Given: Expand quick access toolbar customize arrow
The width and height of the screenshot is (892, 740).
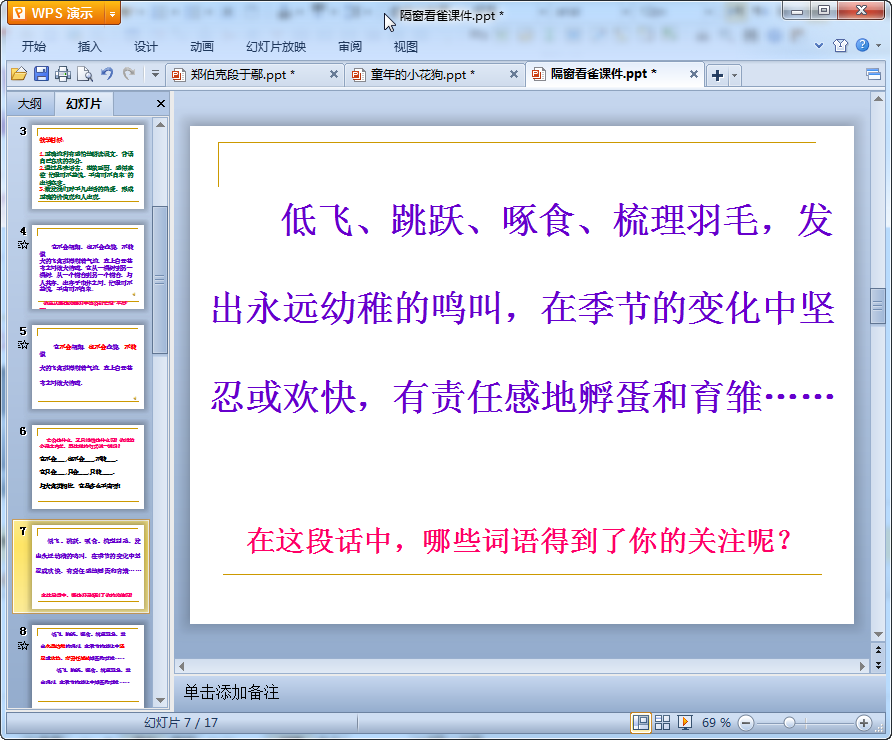Looking at the screenshot, I should point(155,74).
